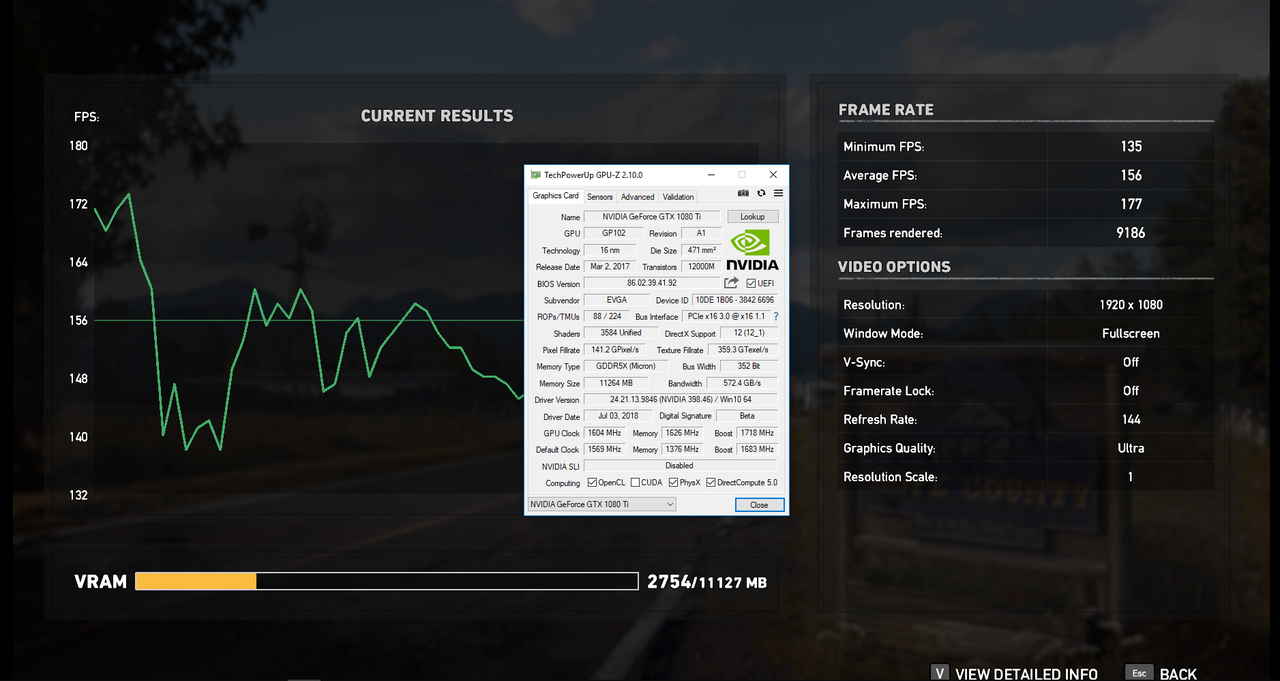Click the NVIDIA logo in GPU-Z

pyautogui.click(x=752, y=250)
